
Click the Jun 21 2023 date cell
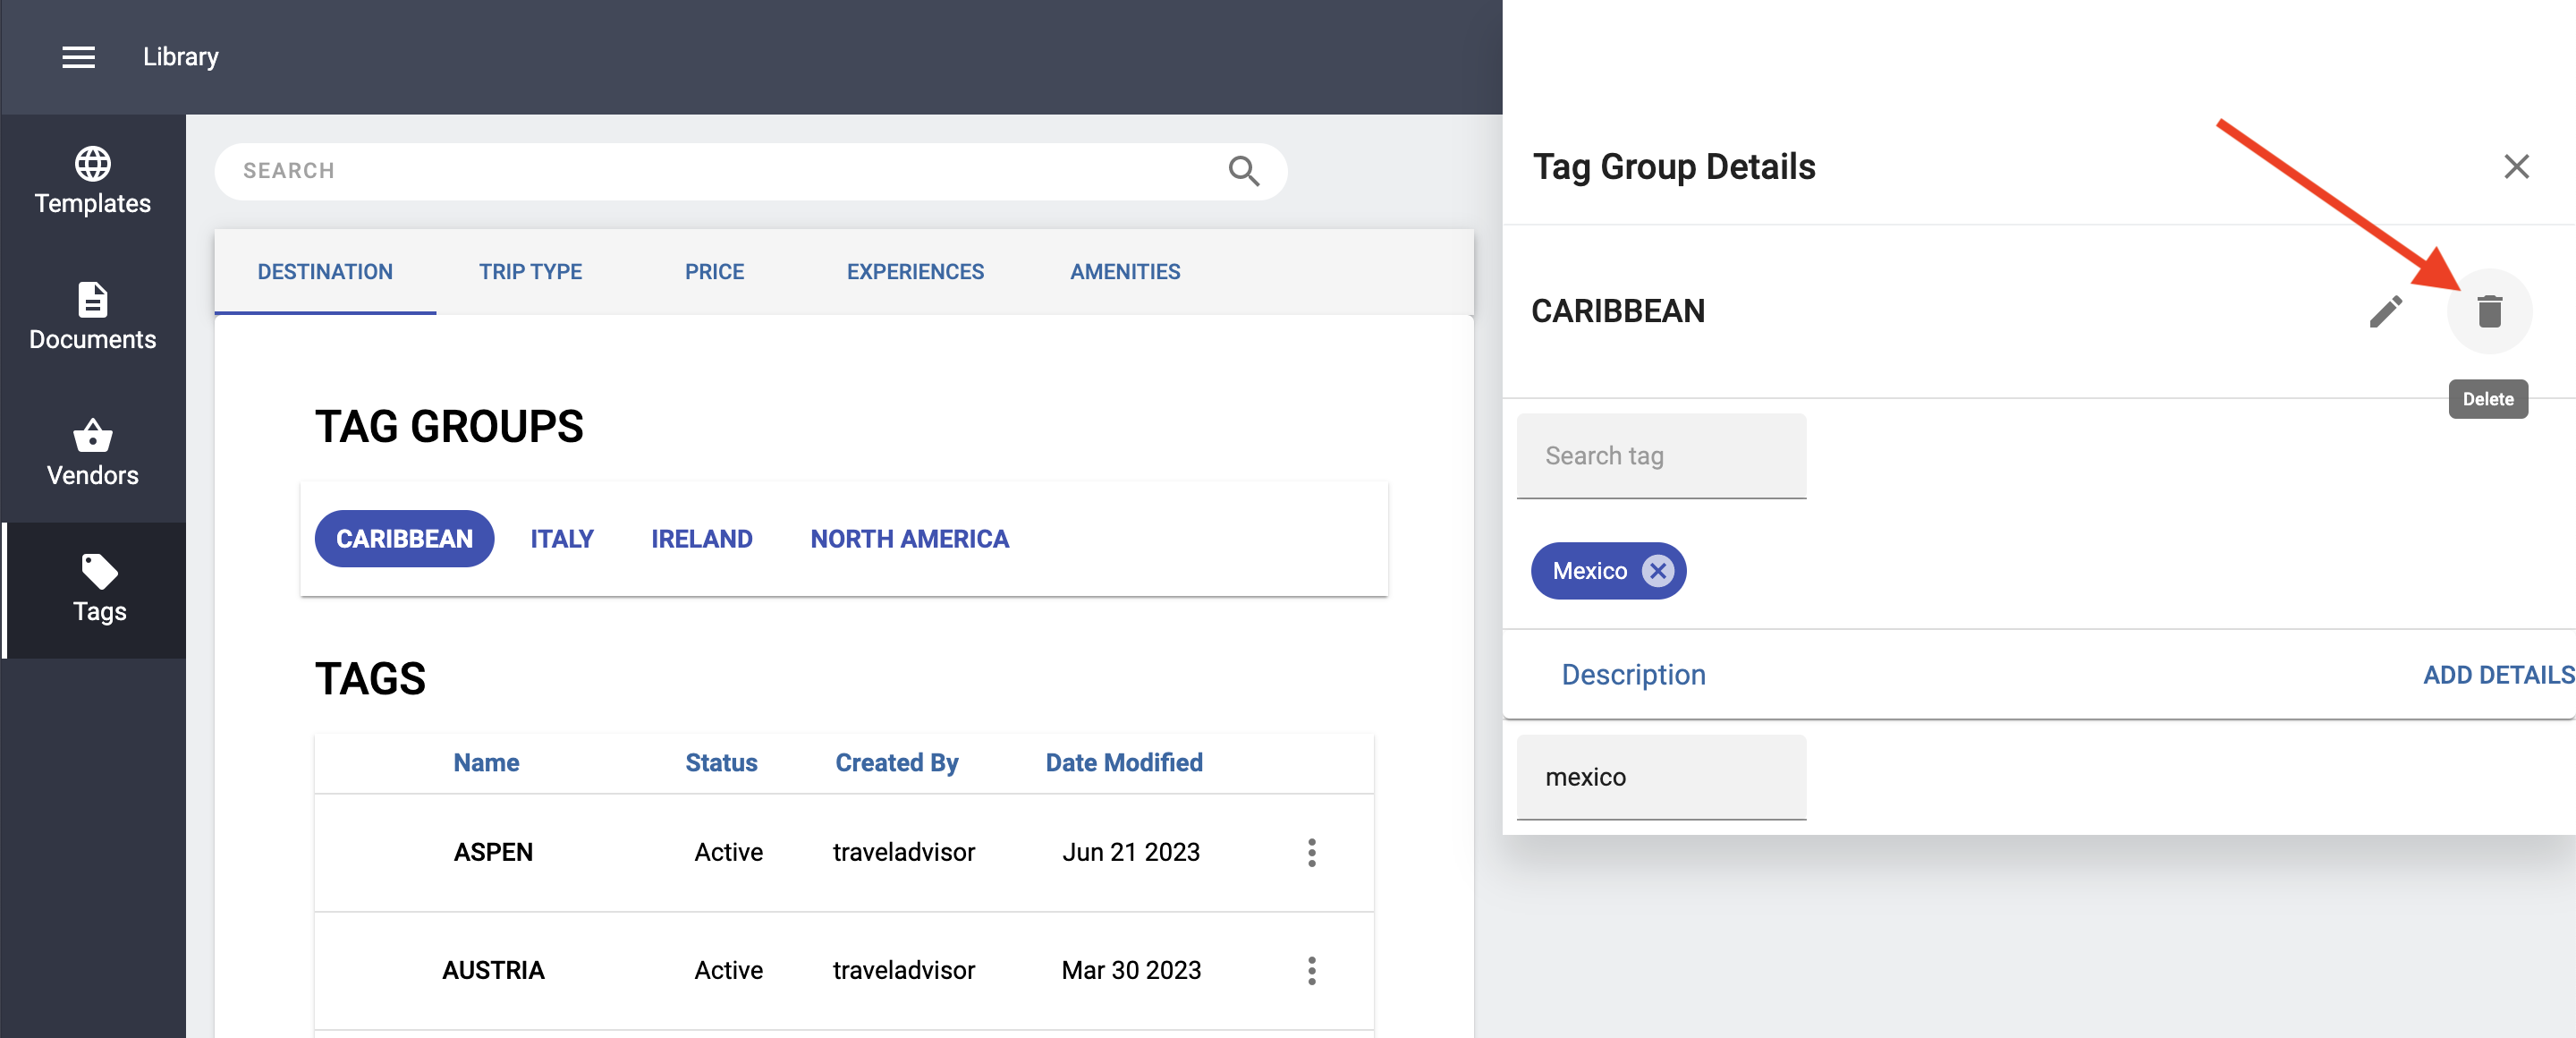[x=1131, y=852]
